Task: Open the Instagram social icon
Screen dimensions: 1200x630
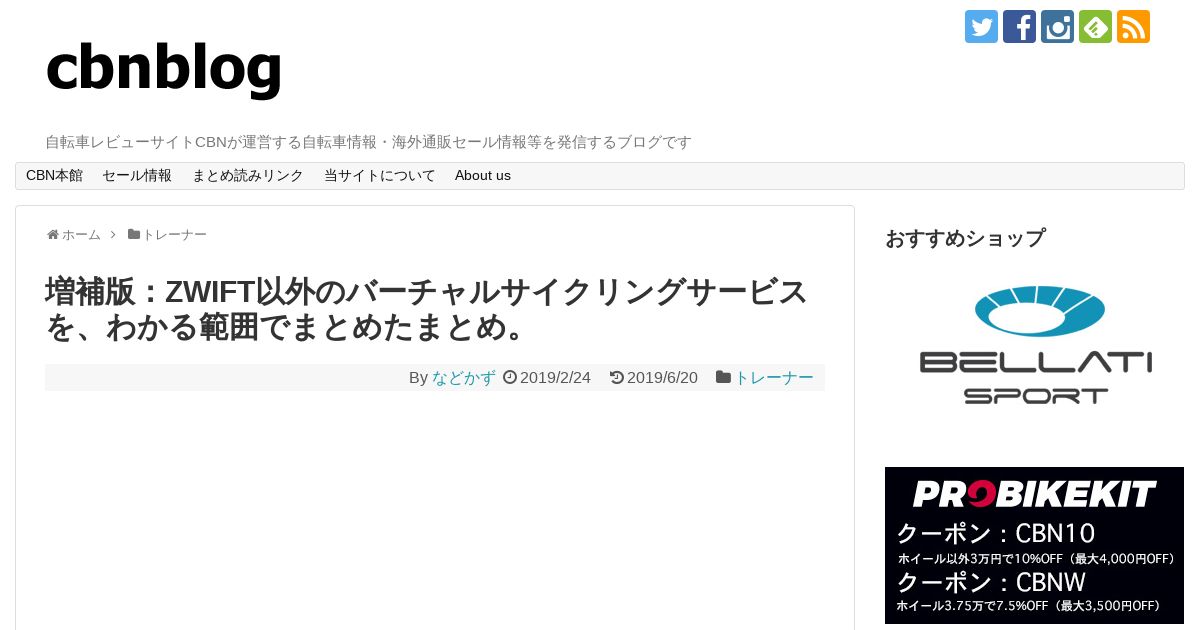Action: pyautogui.click(x=1057, y=26)
